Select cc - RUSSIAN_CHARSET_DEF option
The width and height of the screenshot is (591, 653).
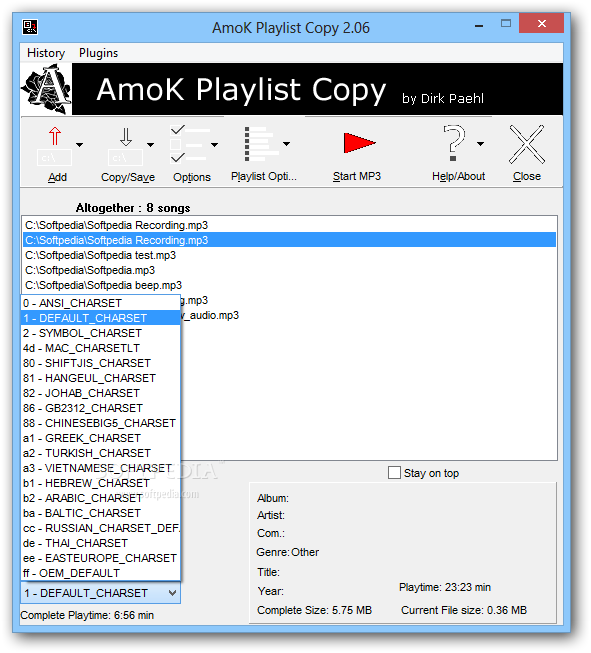tap(100, 528)
